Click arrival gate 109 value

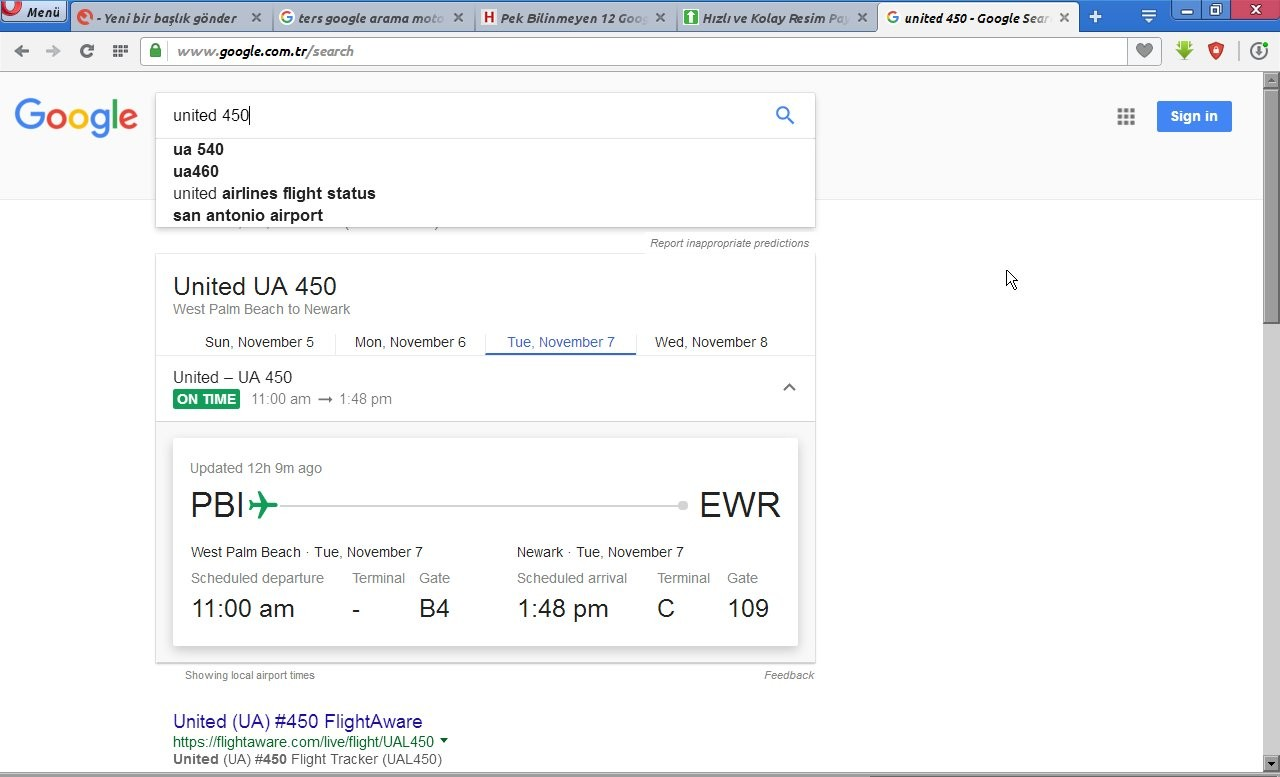748,608
